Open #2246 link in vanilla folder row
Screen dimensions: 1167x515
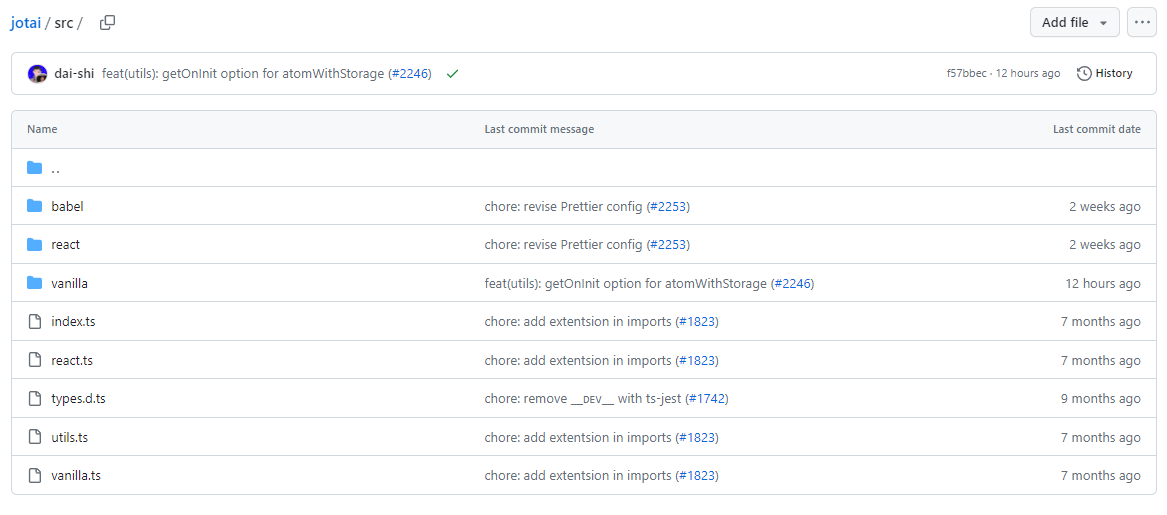(x=793, y=283)
